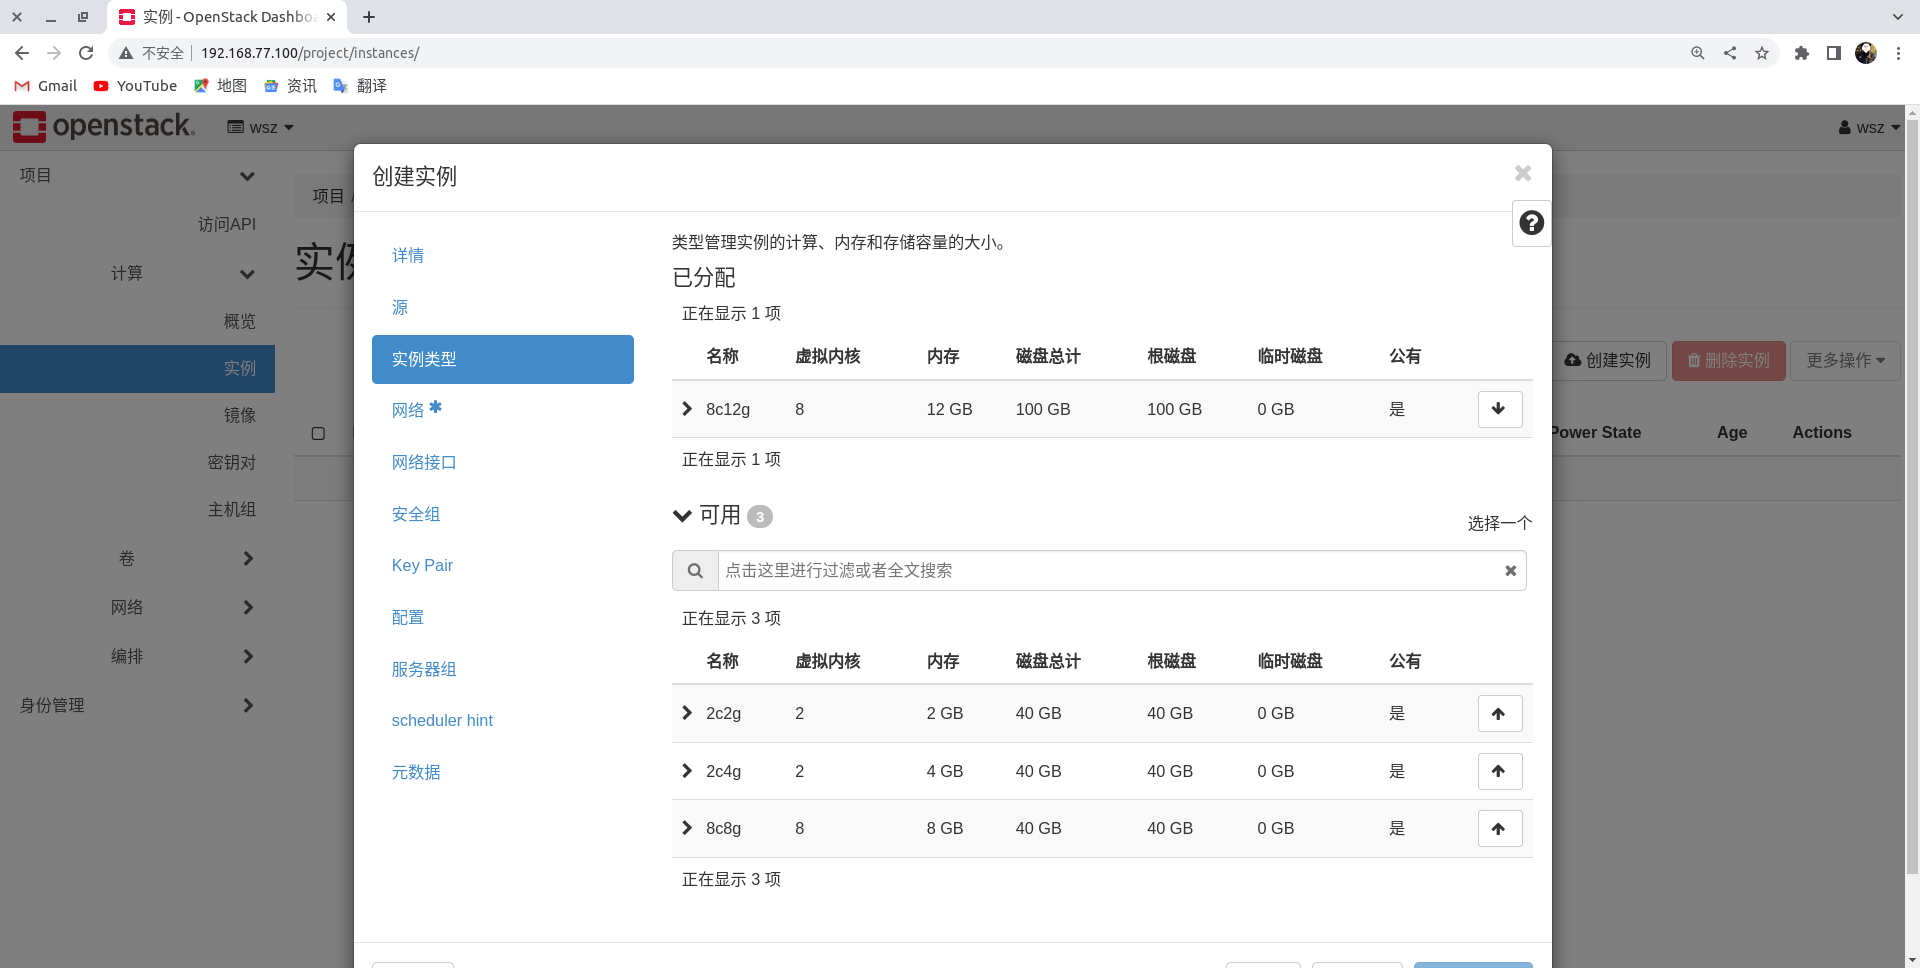
Task: Click the help question mark icon
Action: (x=1531, y=223)
